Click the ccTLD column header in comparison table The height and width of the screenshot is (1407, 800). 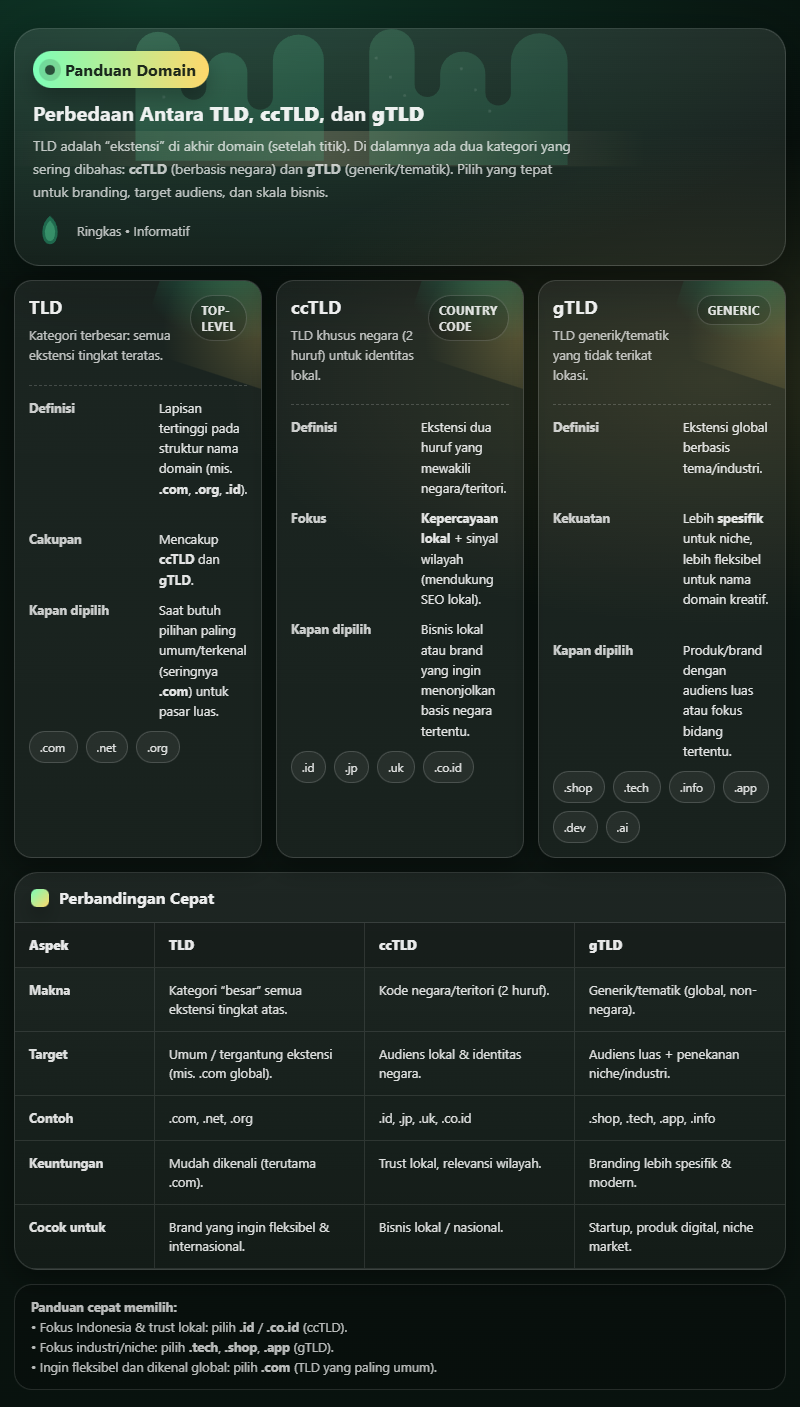point(398,945)
